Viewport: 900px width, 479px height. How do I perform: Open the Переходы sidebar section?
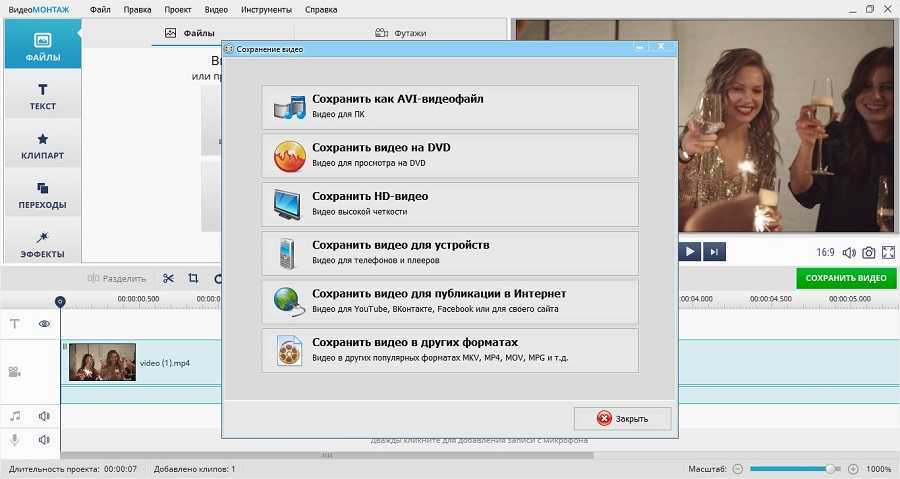click(40, 195)
